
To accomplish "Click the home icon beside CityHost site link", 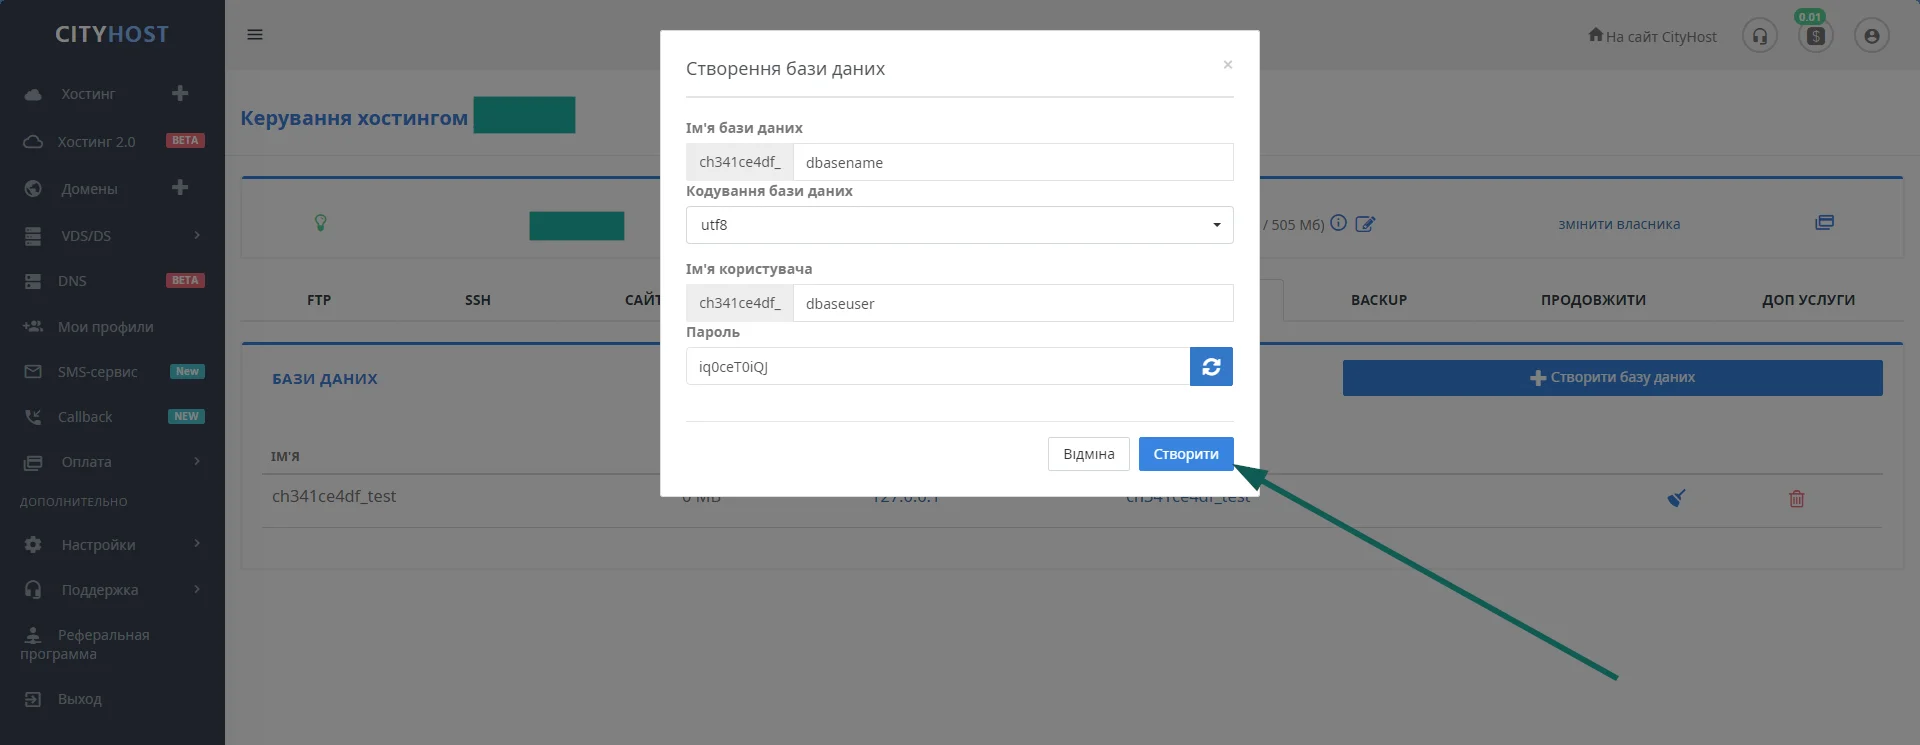I will point(1595,35).
